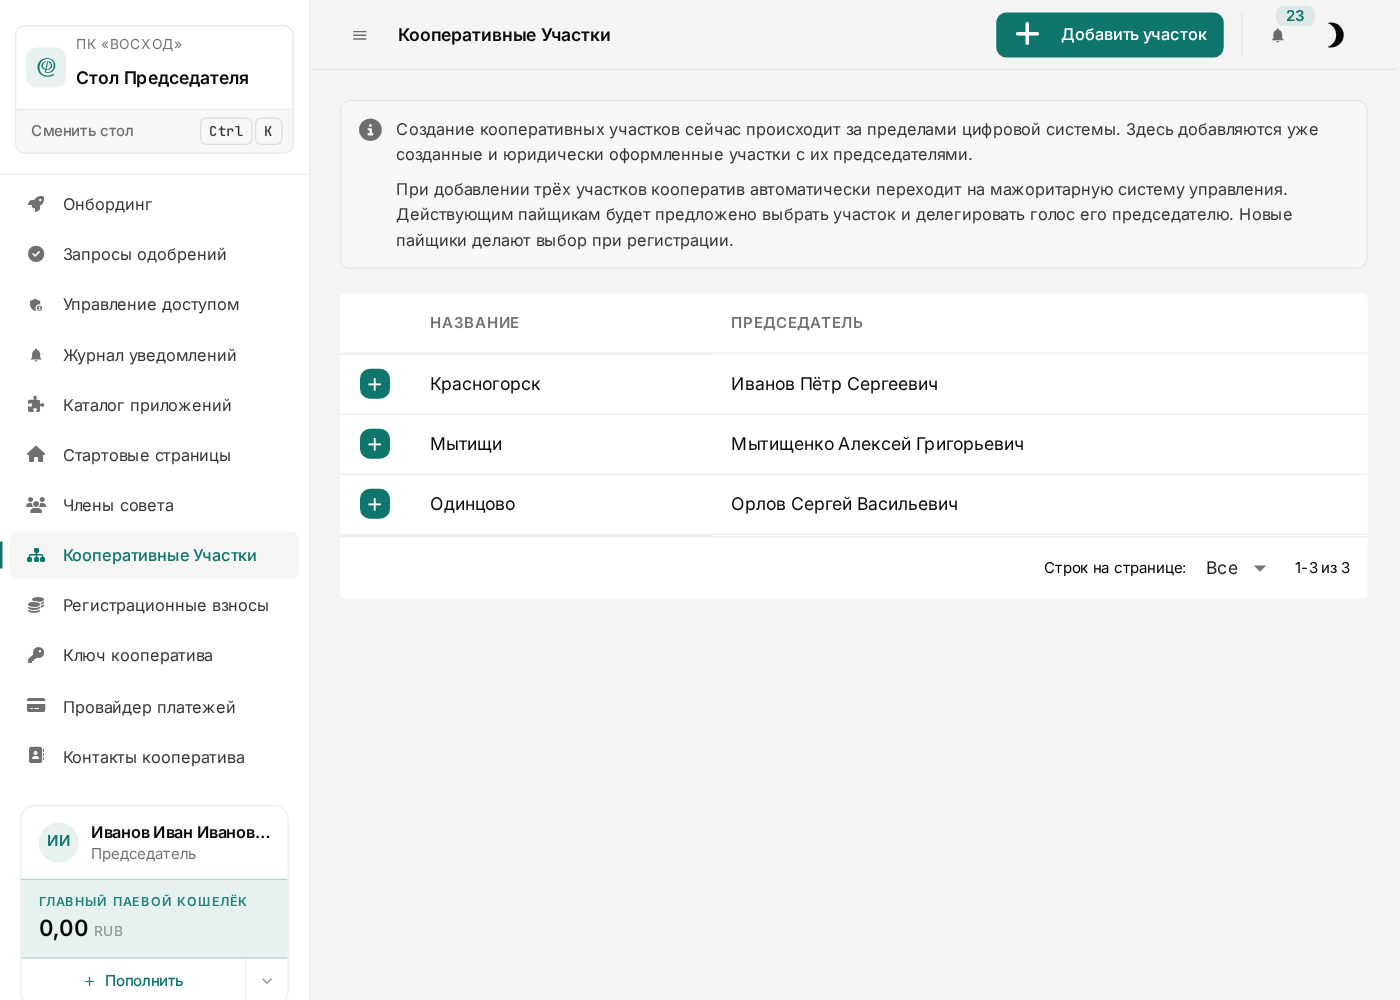Click the Мытищи name cell
This screenshot has height=1000, width=1400.
[466, 444]
